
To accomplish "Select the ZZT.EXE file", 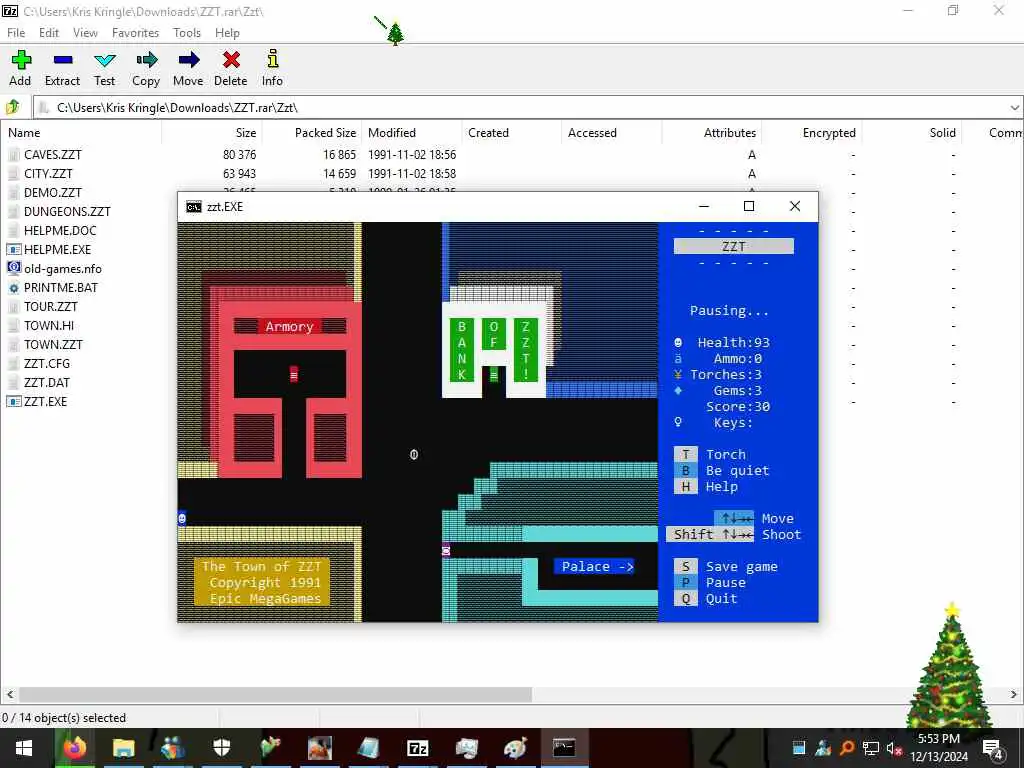I will (x=46, y=401).
